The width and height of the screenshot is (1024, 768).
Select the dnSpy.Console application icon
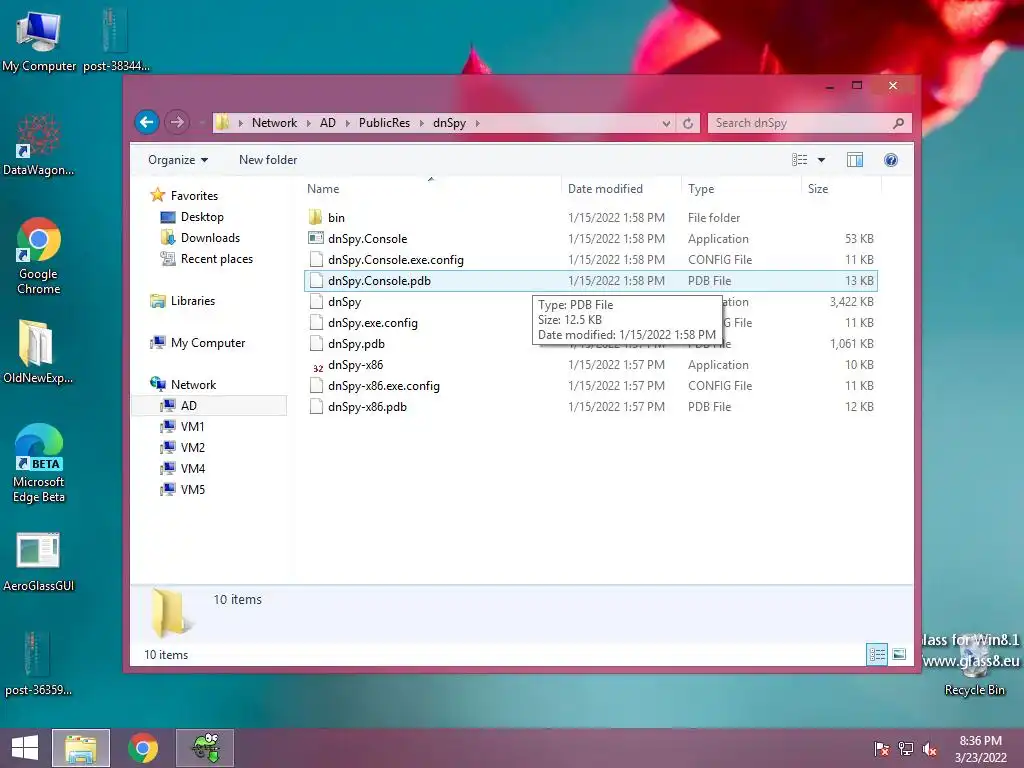(x=316, y=238)
